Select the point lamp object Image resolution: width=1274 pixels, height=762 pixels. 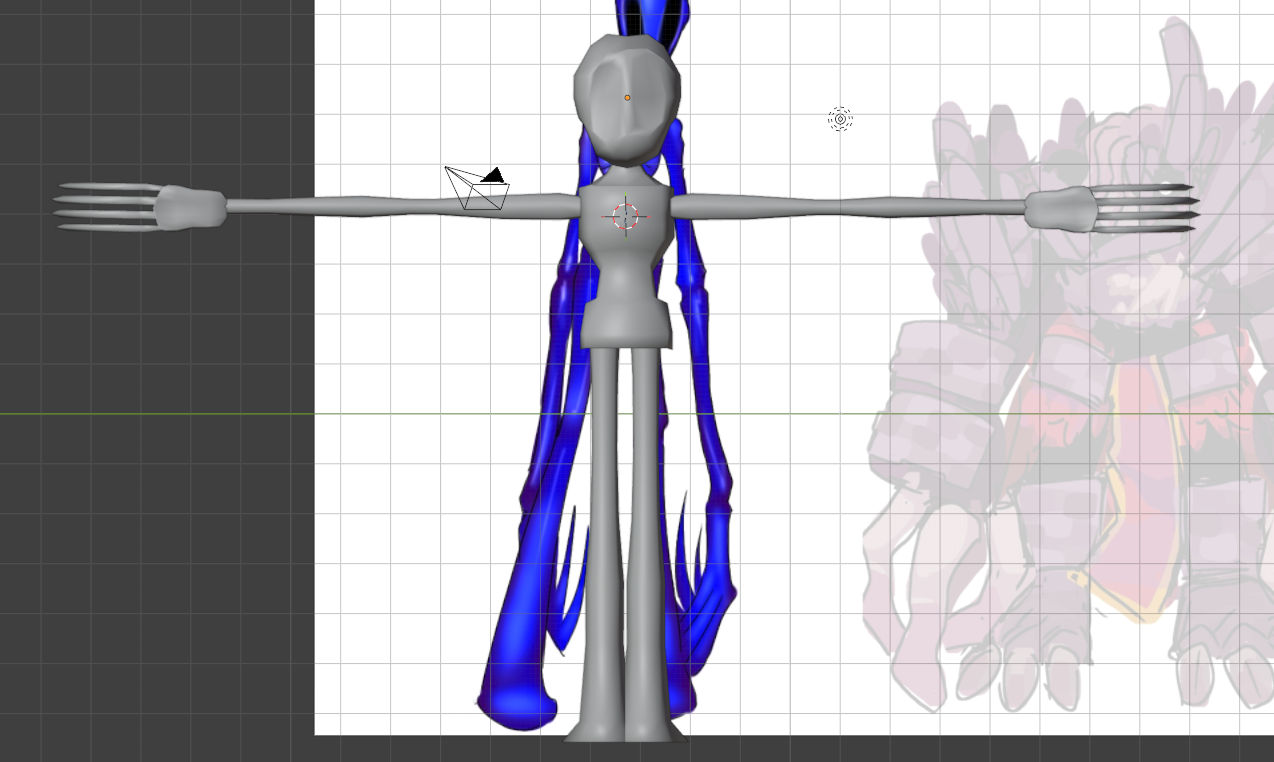click(x=840, y=120)
